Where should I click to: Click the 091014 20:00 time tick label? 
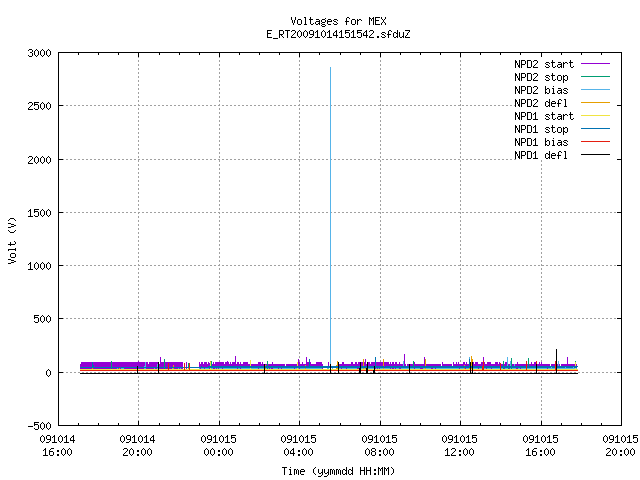138,446
